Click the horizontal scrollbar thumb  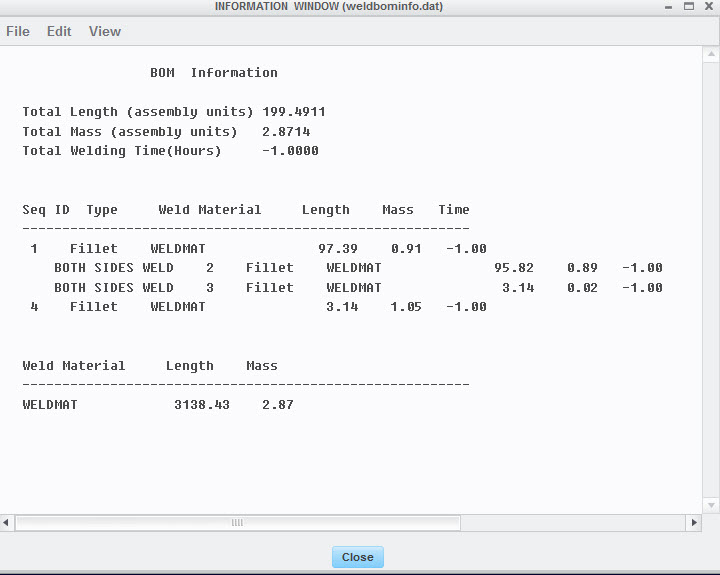pos(237,523)
